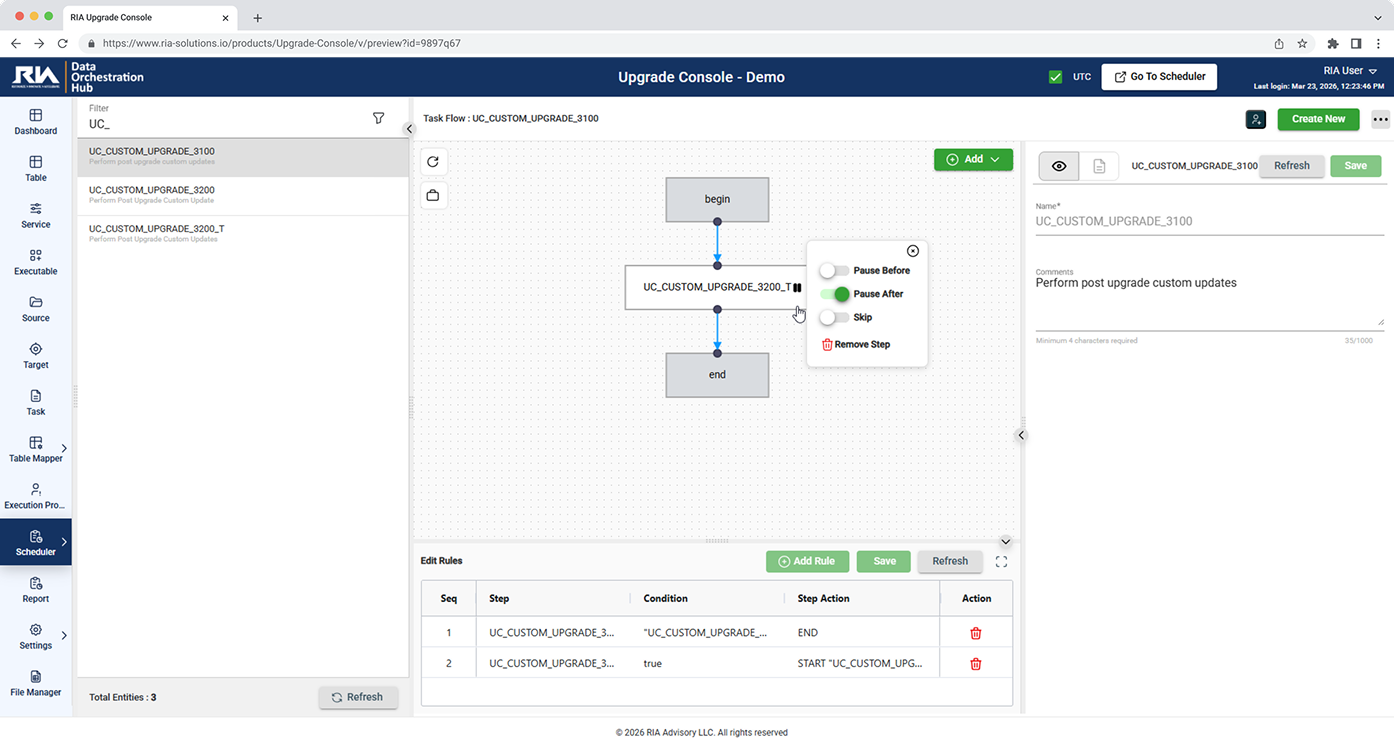This screenshot has width=1394, height=748.
Task: Open Execution Profile in the sidebar
Action: (36, 497)
